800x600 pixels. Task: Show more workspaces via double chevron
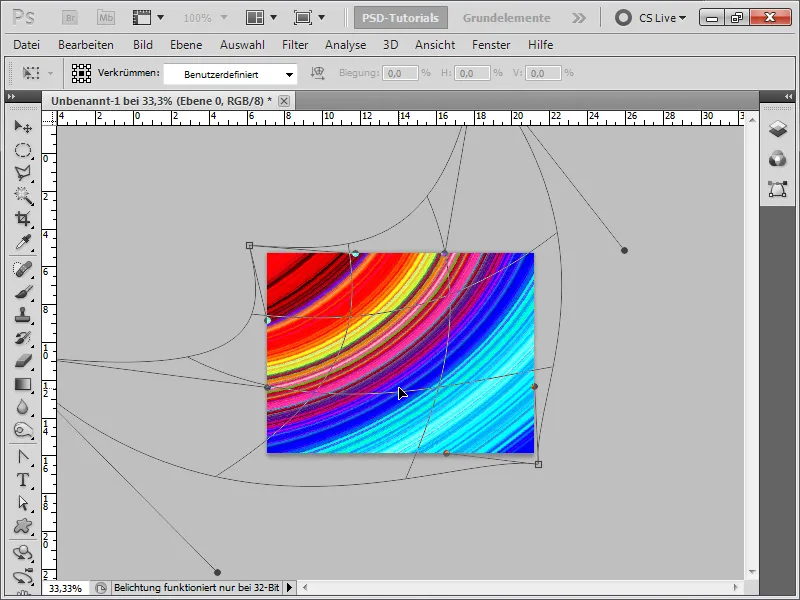click(x=579, y=18)
